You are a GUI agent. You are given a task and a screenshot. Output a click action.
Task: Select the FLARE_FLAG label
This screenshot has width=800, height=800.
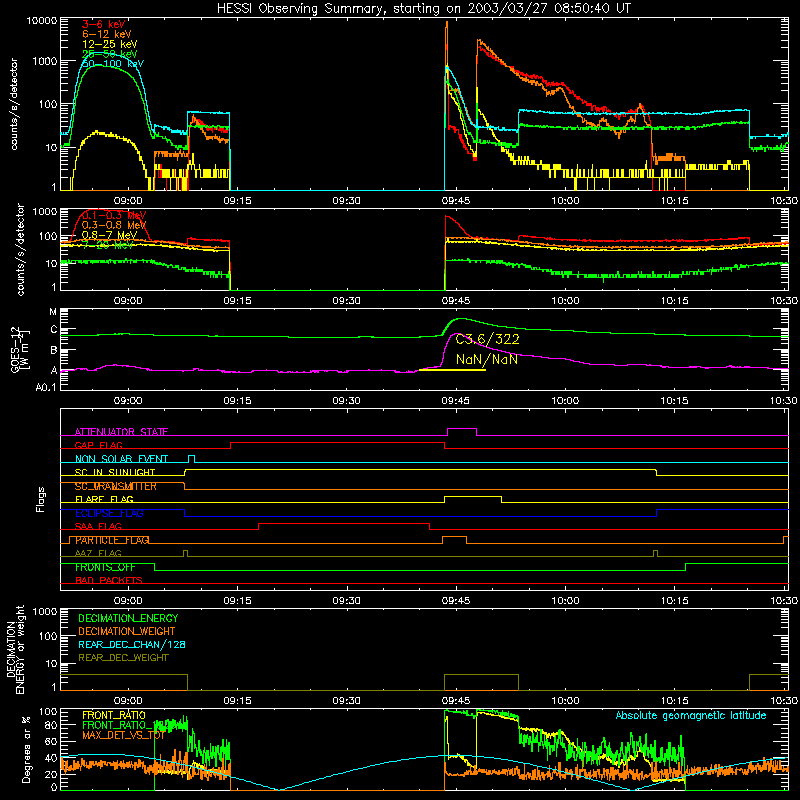click(x=104, y=499)
